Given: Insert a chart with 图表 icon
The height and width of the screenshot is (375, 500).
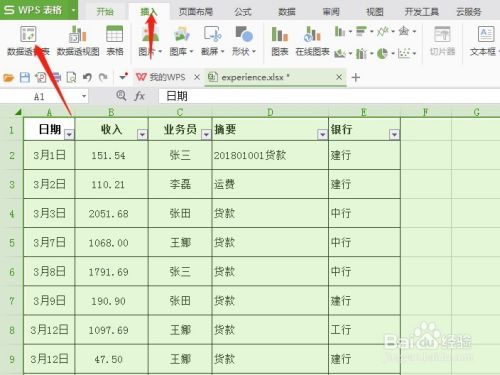Looking at the screenshot, I should tap(280, 34).
